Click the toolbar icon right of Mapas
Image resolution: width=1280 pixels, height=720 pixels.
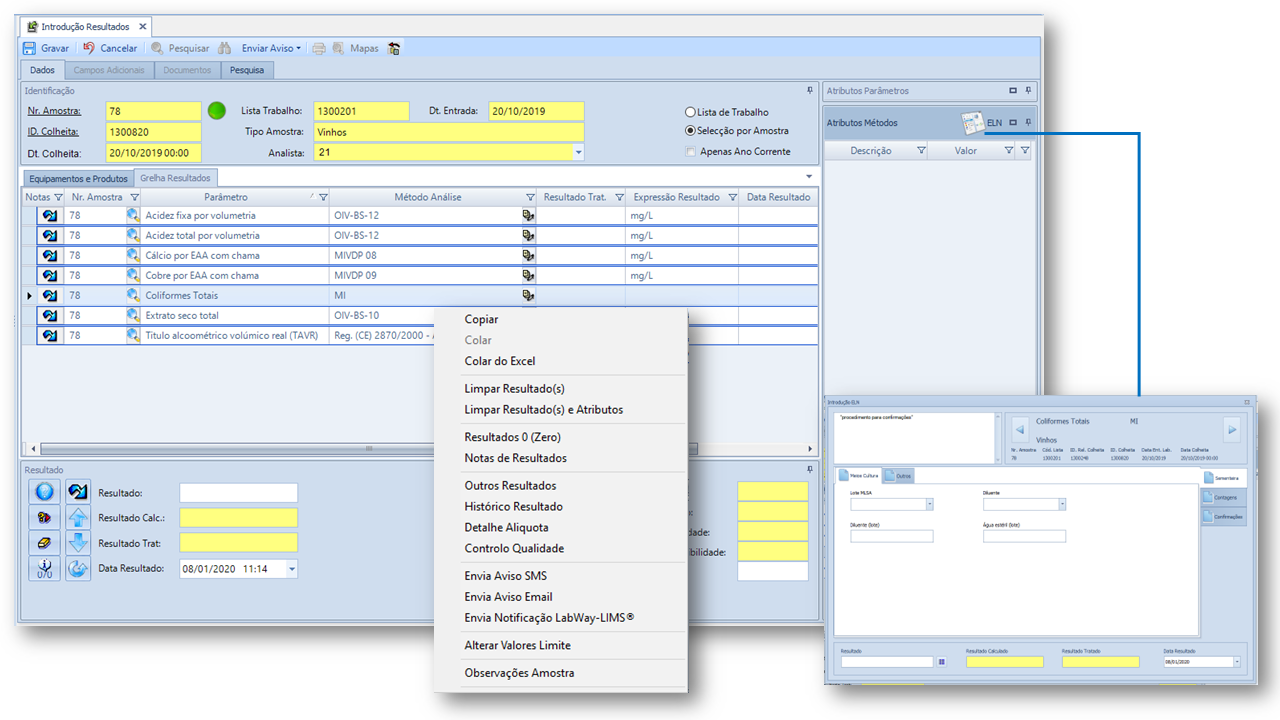394,48
